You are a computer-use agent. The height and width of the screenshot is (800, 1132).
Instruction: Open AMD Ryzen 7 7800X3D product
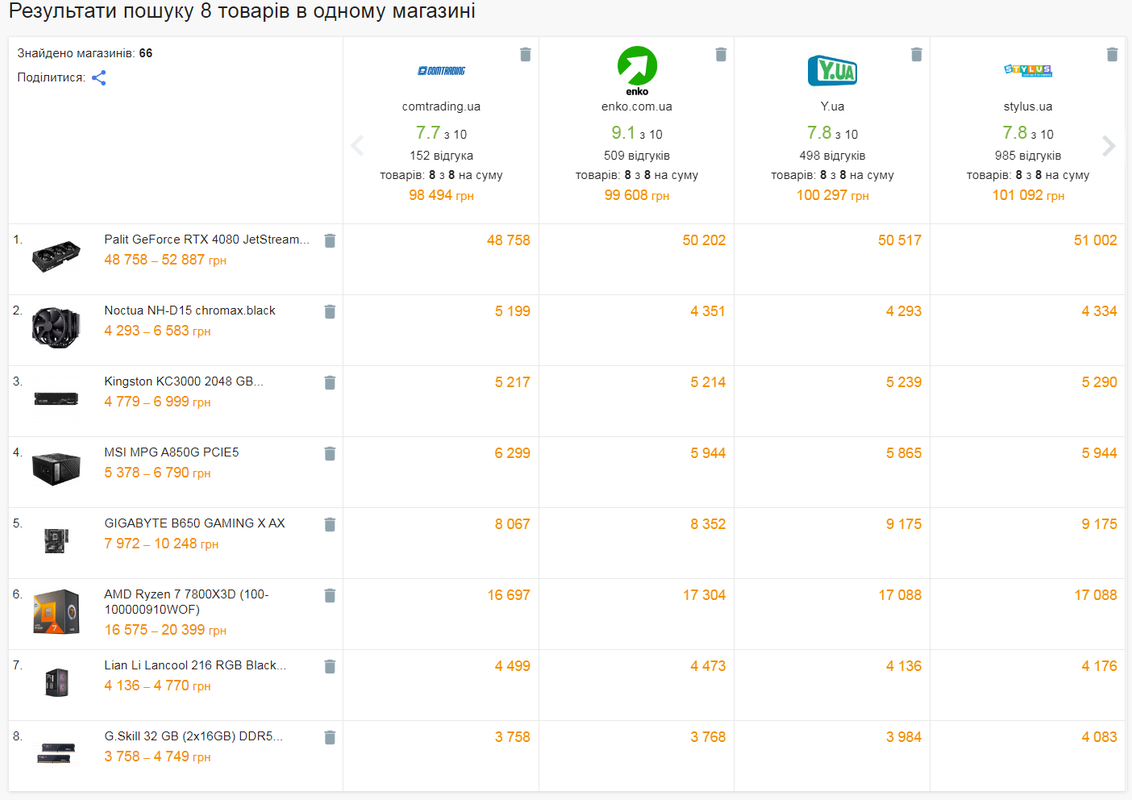(186, 601)
